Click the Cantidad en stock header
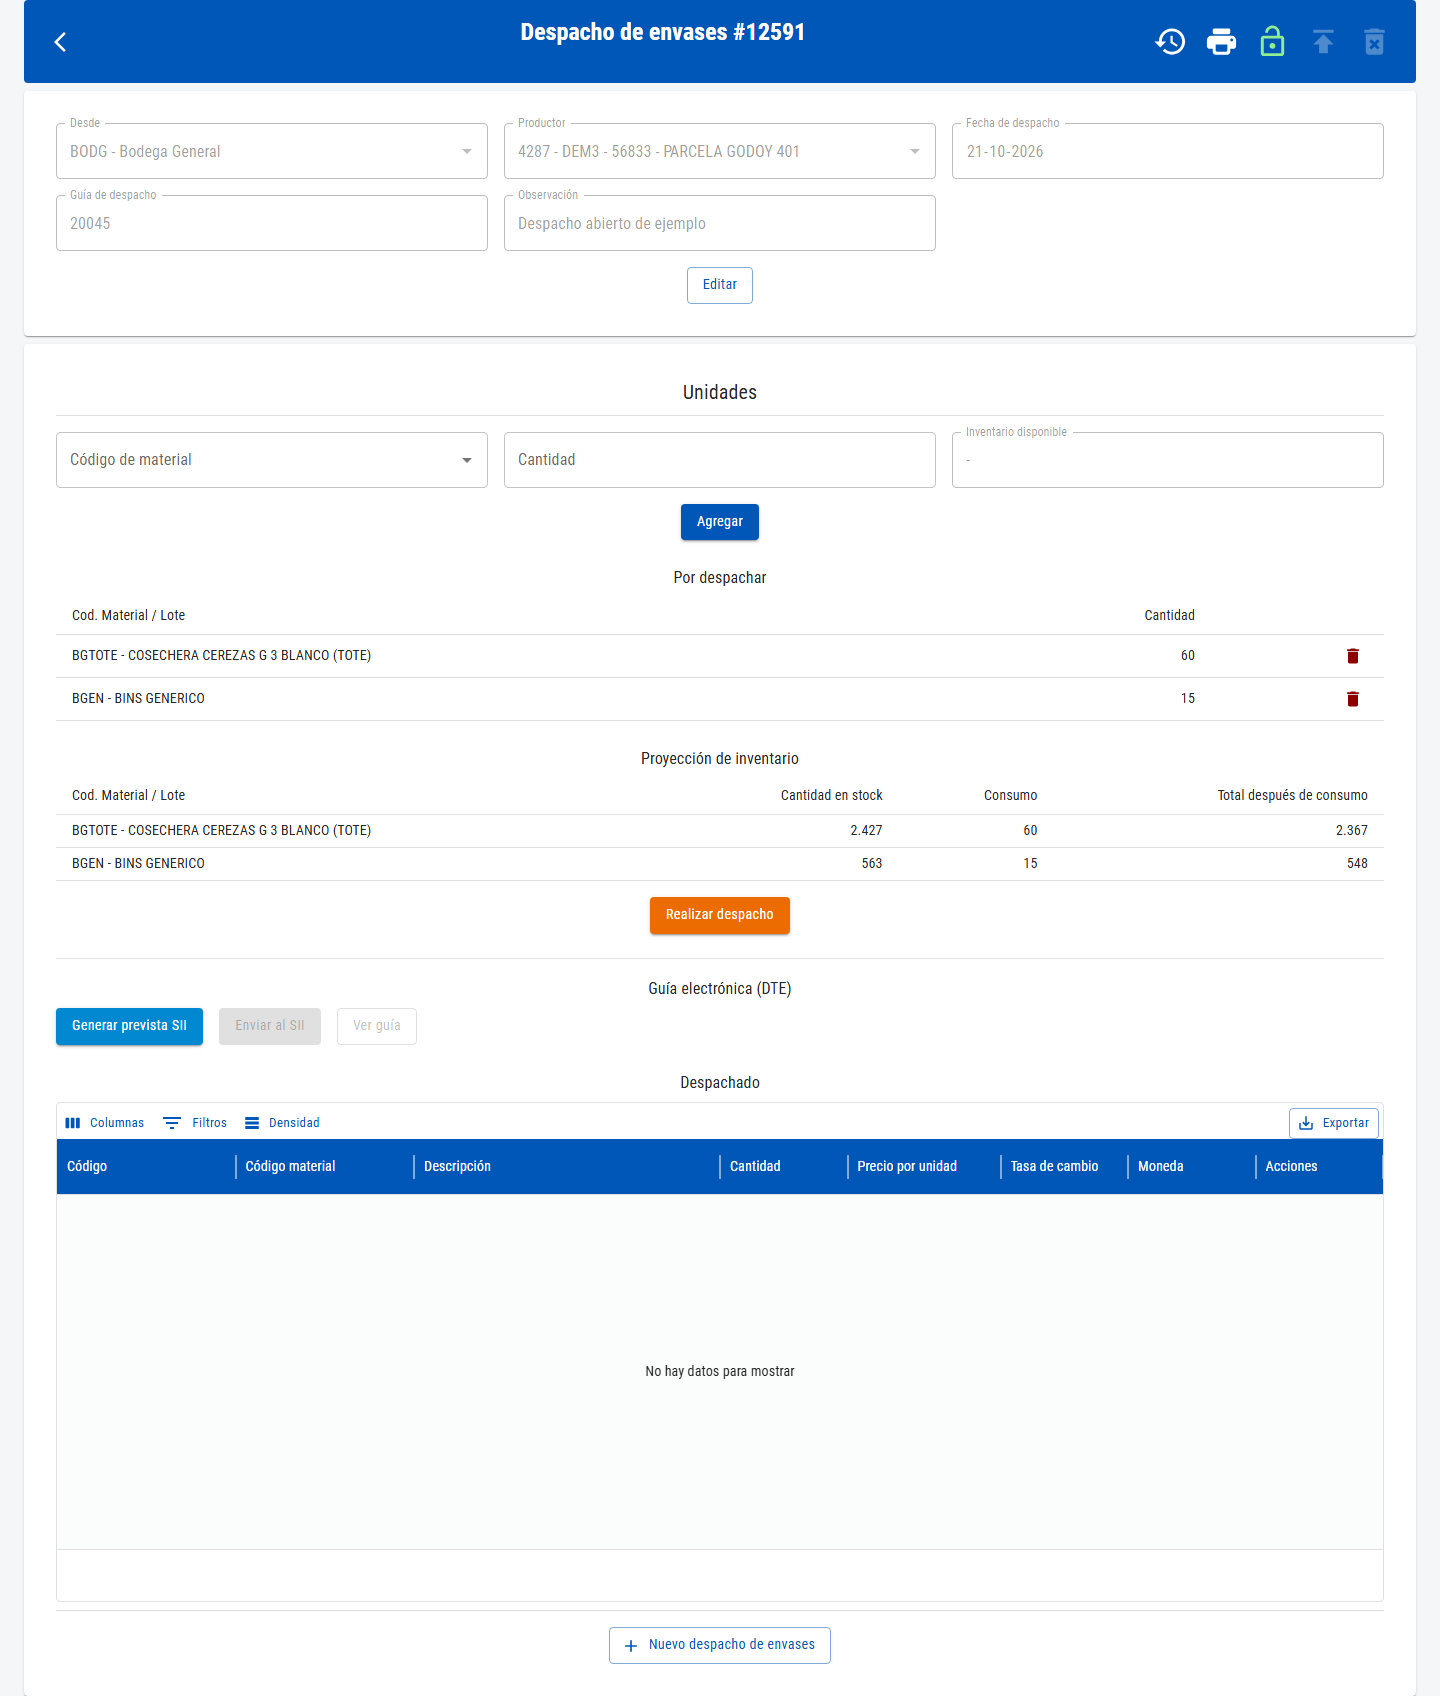 831,796
